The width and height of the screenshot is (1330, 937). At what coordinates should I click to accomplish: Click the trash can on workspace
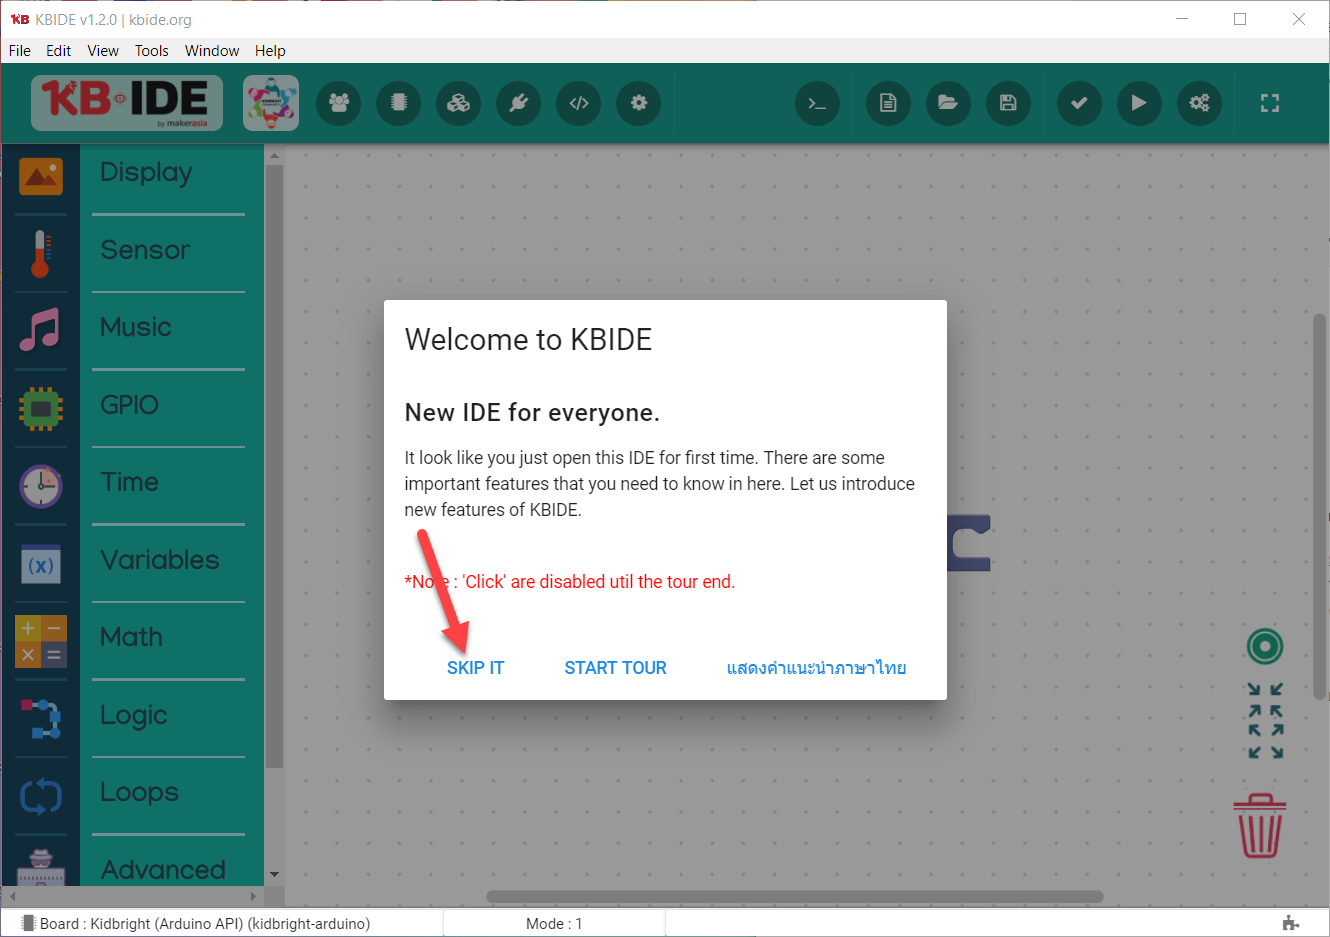1259,826
